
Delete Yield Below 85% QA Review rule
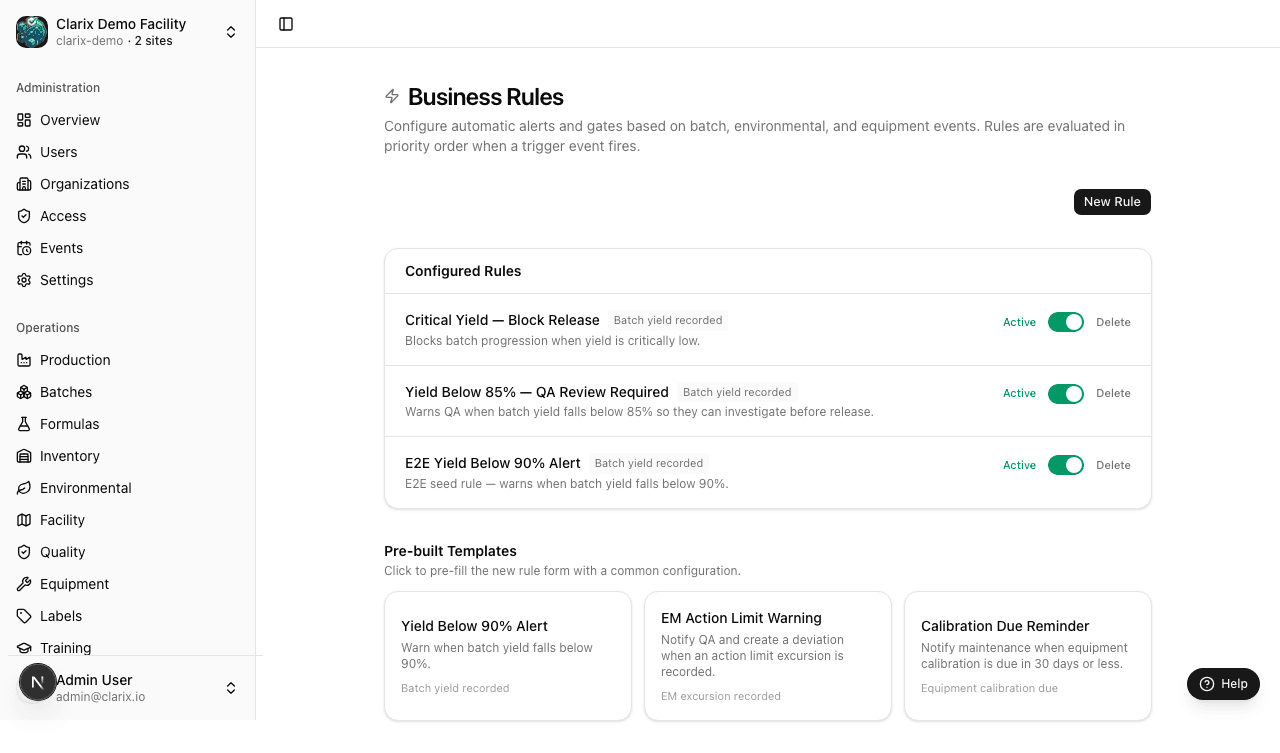[x=1113, y=394]
